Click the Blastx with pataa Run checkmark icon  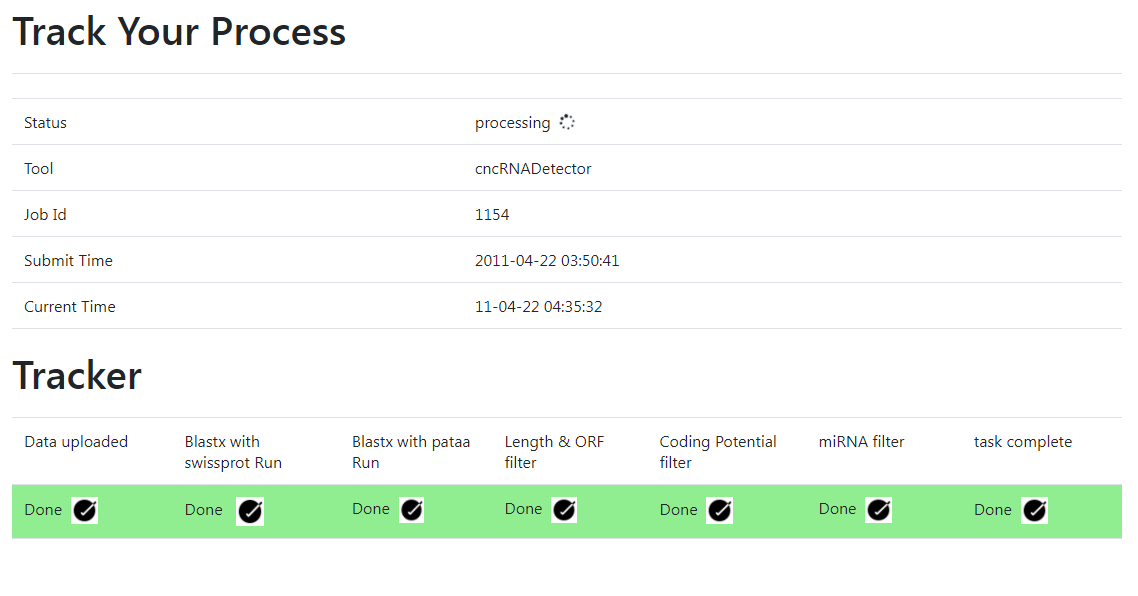412,510
